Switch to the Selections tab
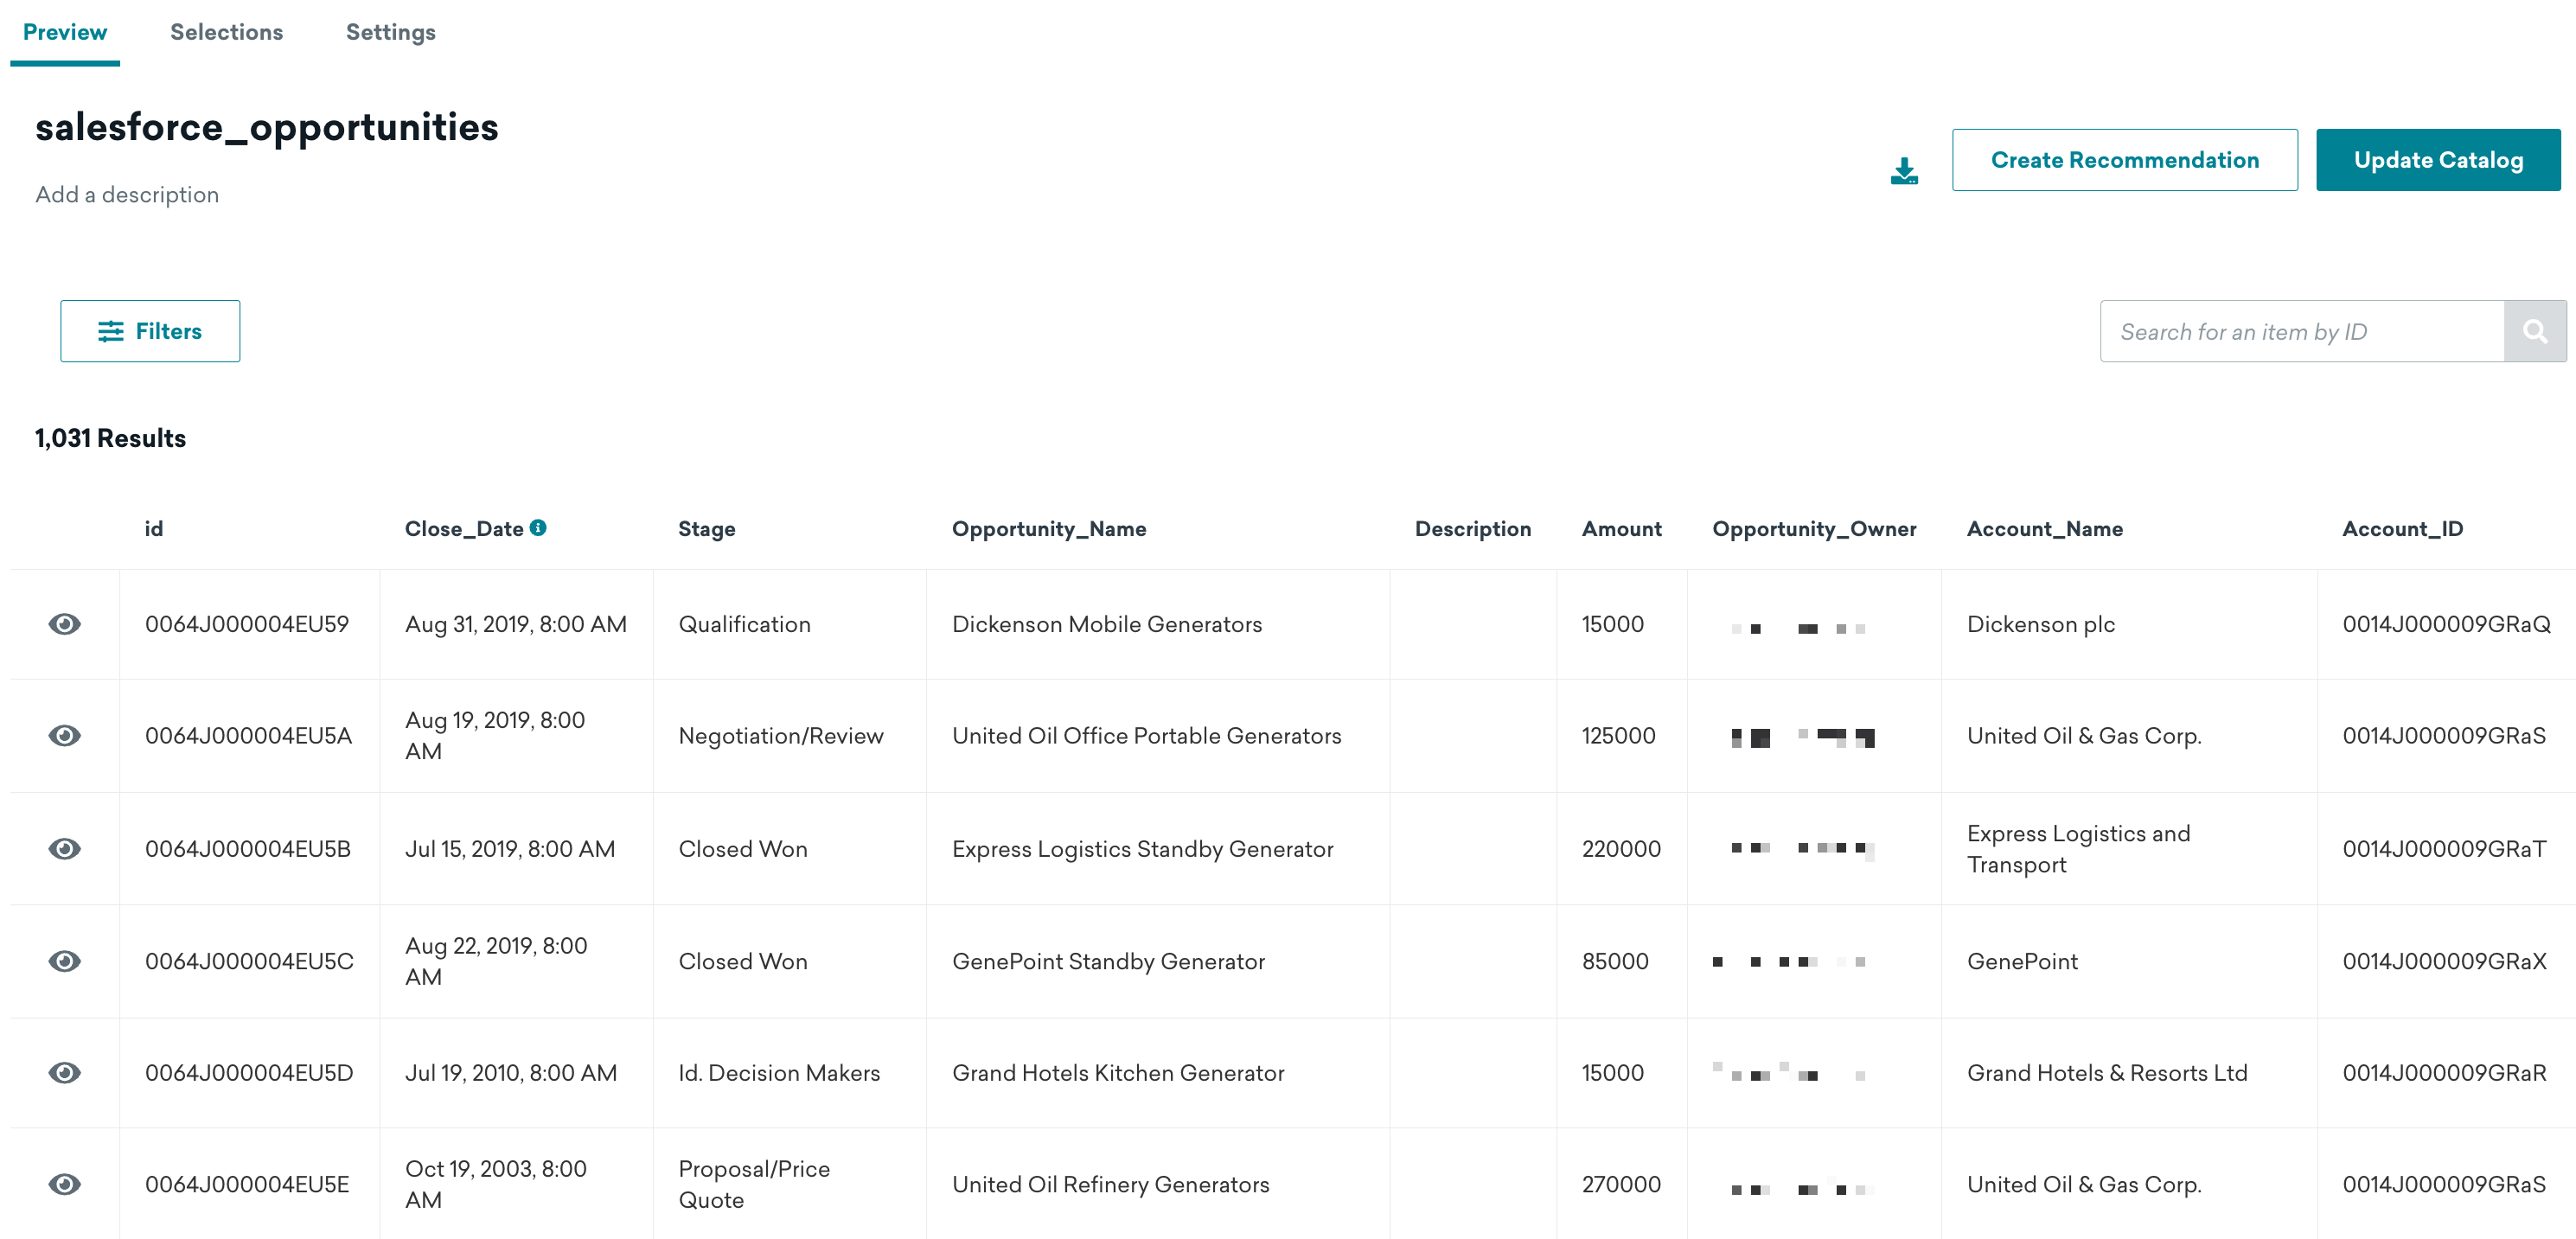2576x1239 pixels. [225, 31]
